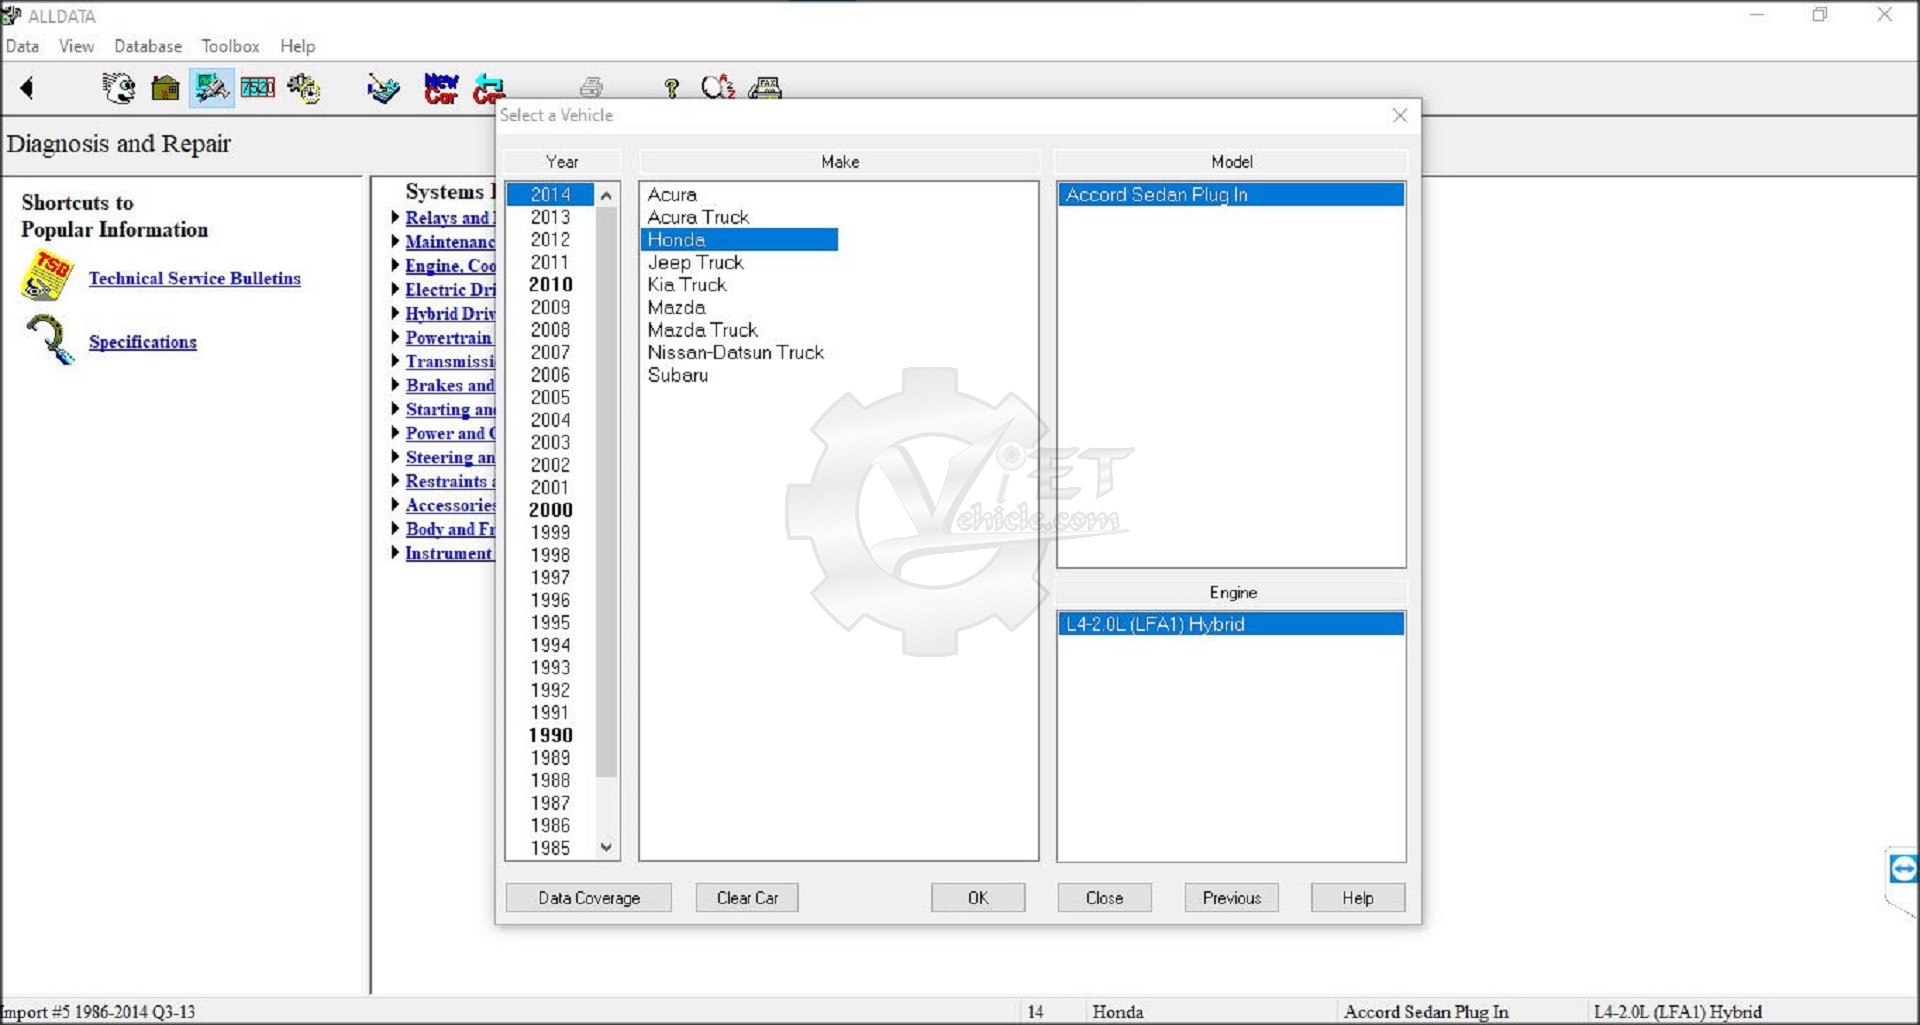1920x1025 pixels.
Task: Expand the Brakes tree arrow
Action: click(x=395, y=384)
